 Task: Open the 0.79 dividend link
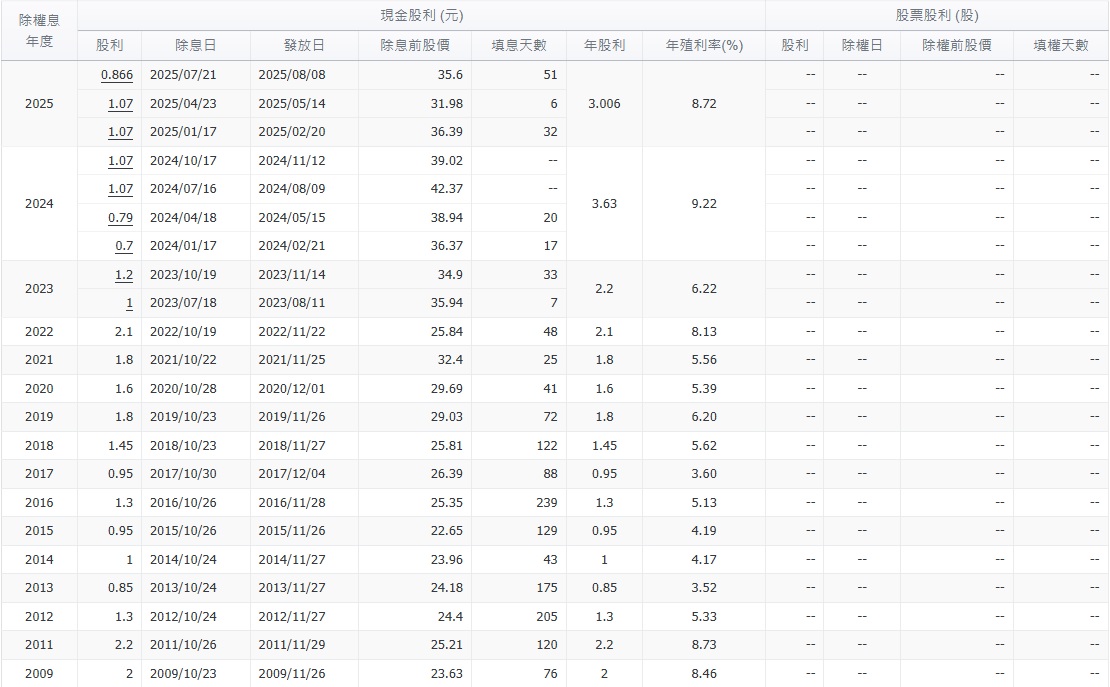(120, 217)
